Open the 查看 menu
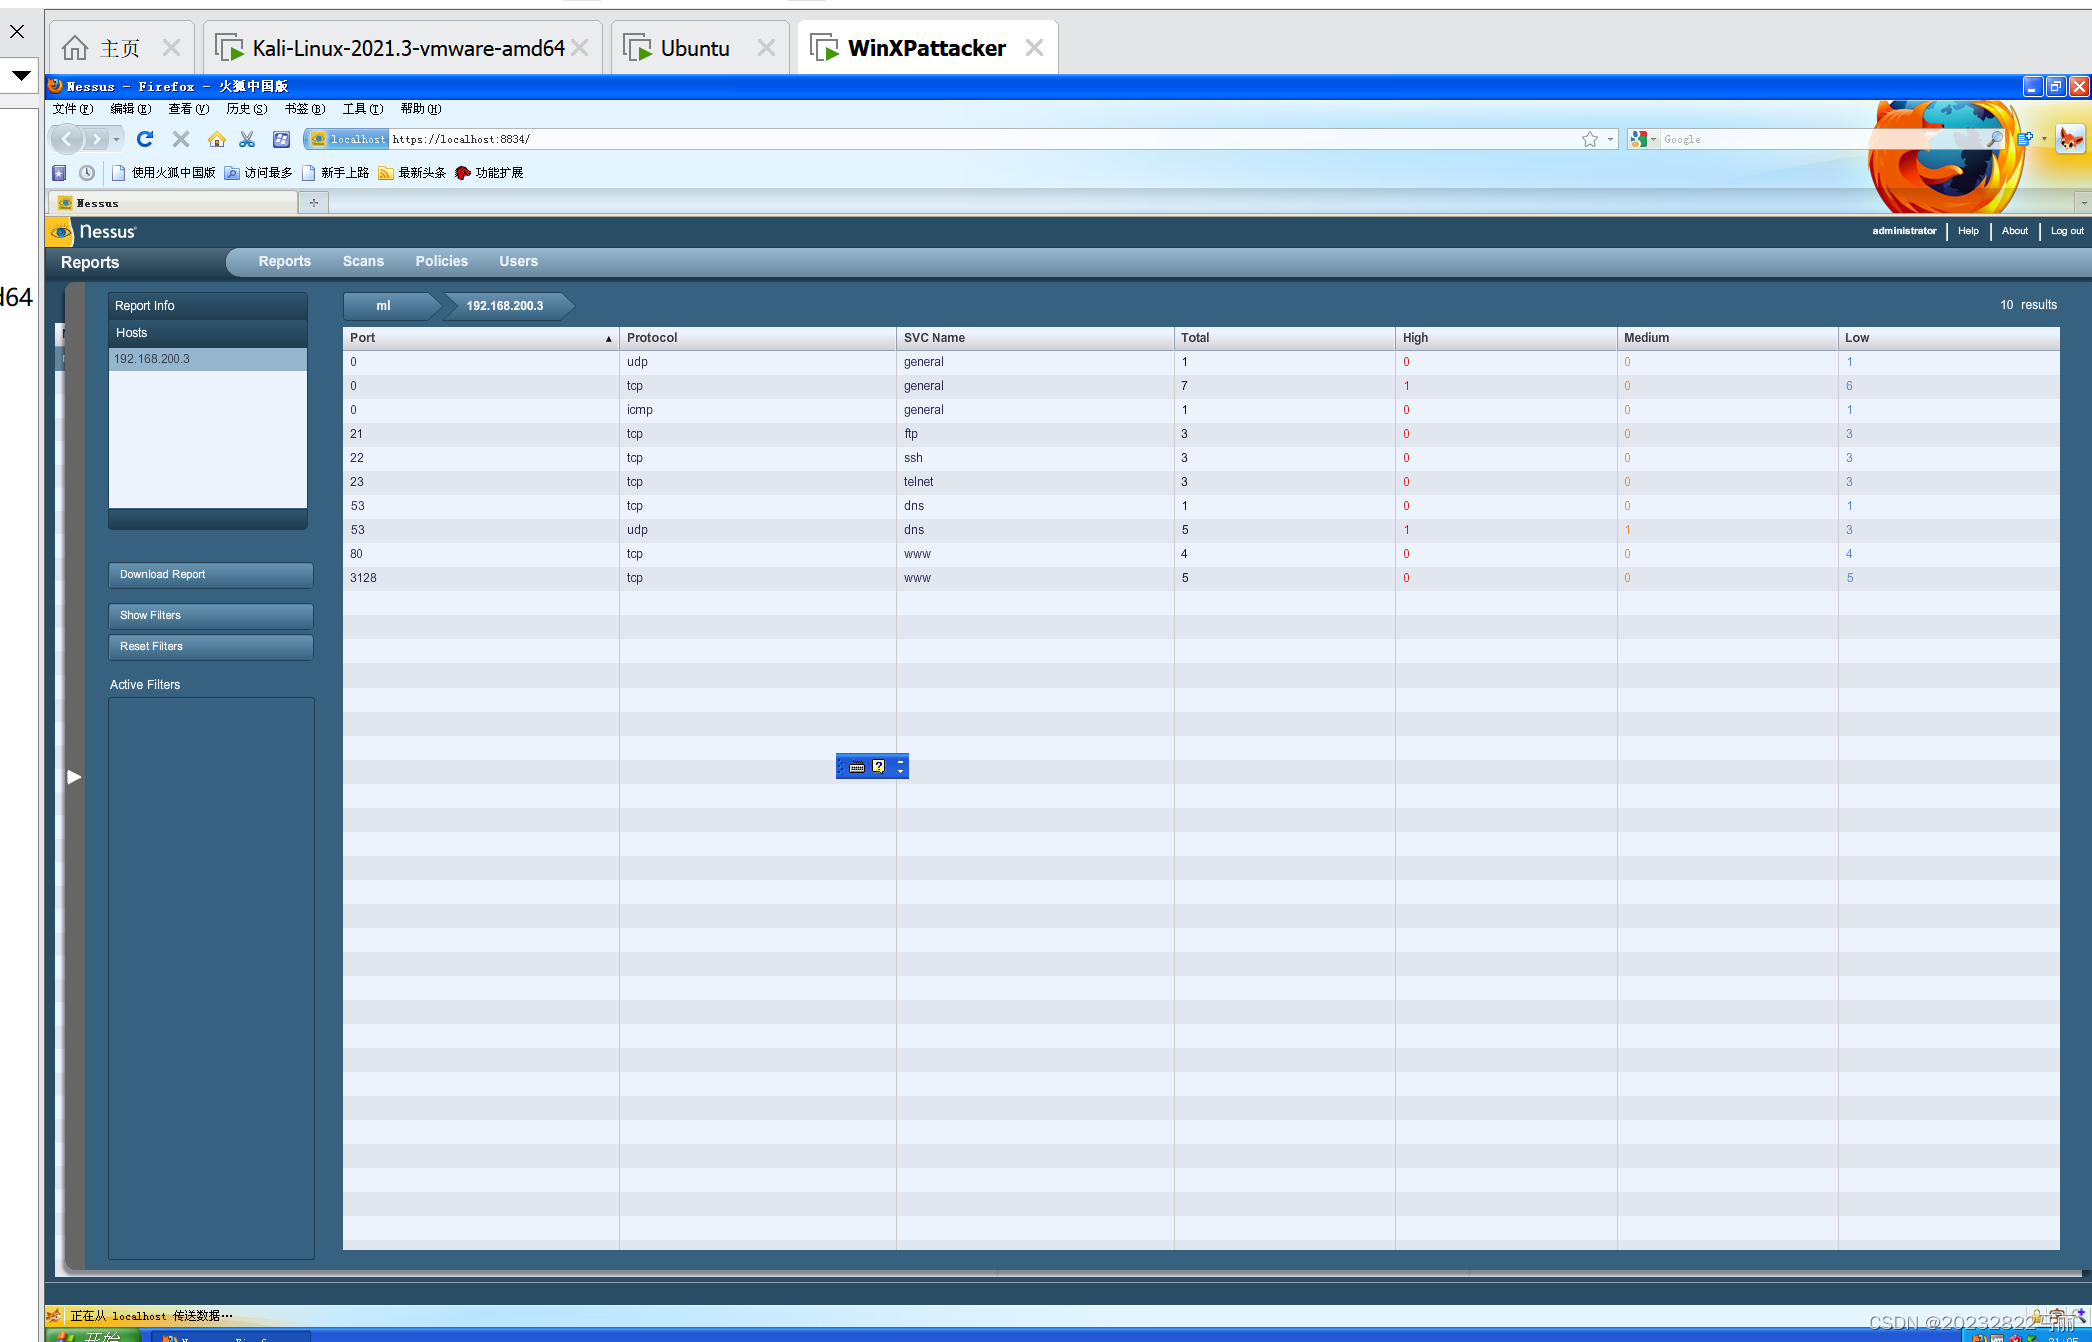 click(188, 109)
